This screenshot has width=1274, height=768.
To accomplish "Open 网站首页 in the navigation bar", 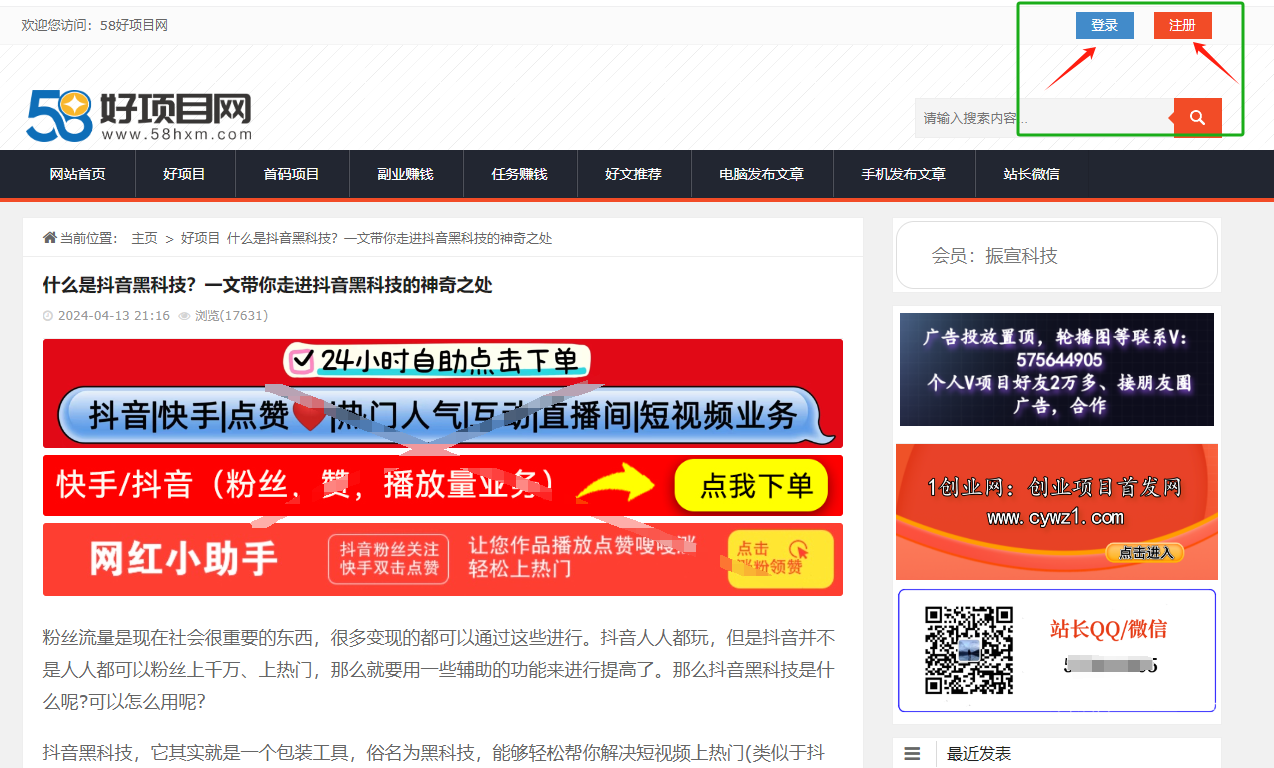I will coord(78,174).
